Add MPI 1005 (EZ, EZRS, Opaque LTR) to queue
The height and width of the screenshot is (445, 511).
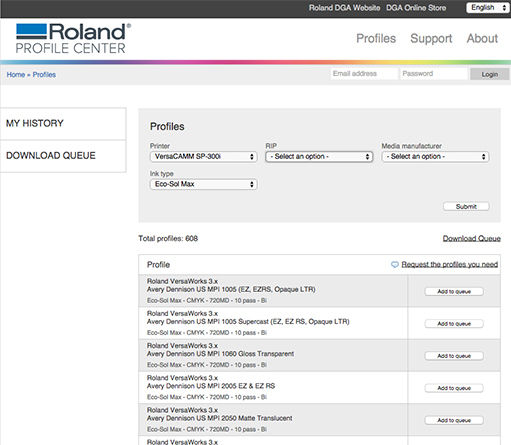[454, 292]
